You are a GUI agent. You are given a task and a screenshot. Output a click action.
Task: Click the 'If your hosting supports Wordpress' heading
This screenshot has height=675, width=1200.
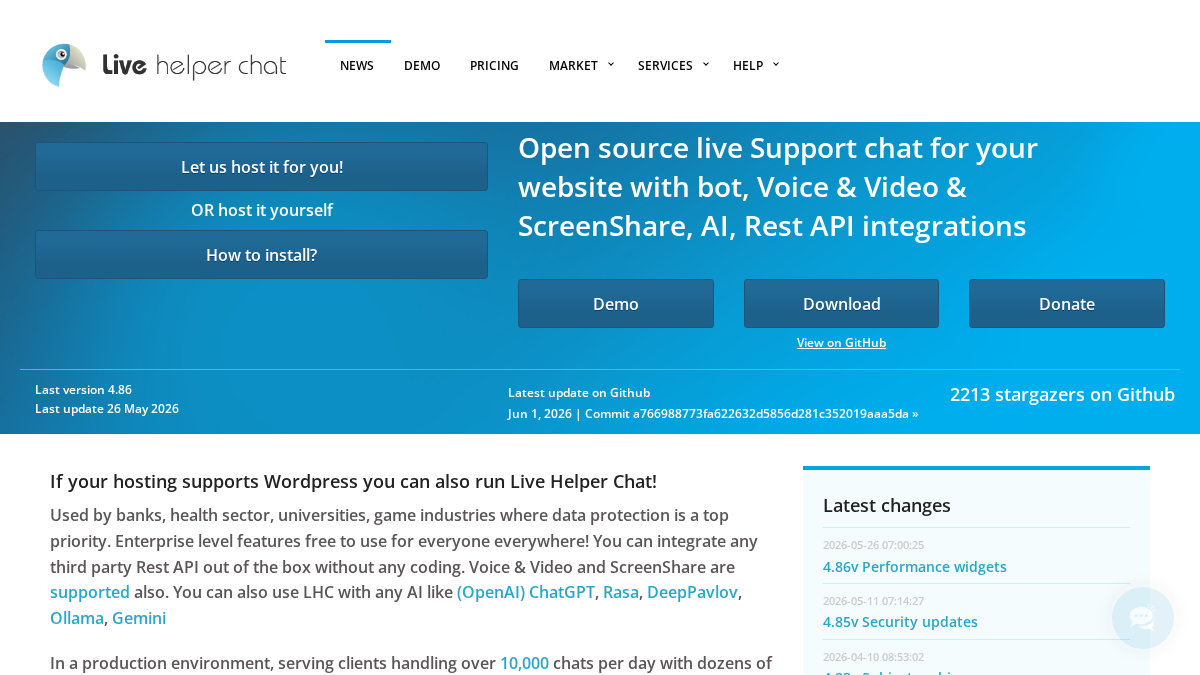coord(353,481)
